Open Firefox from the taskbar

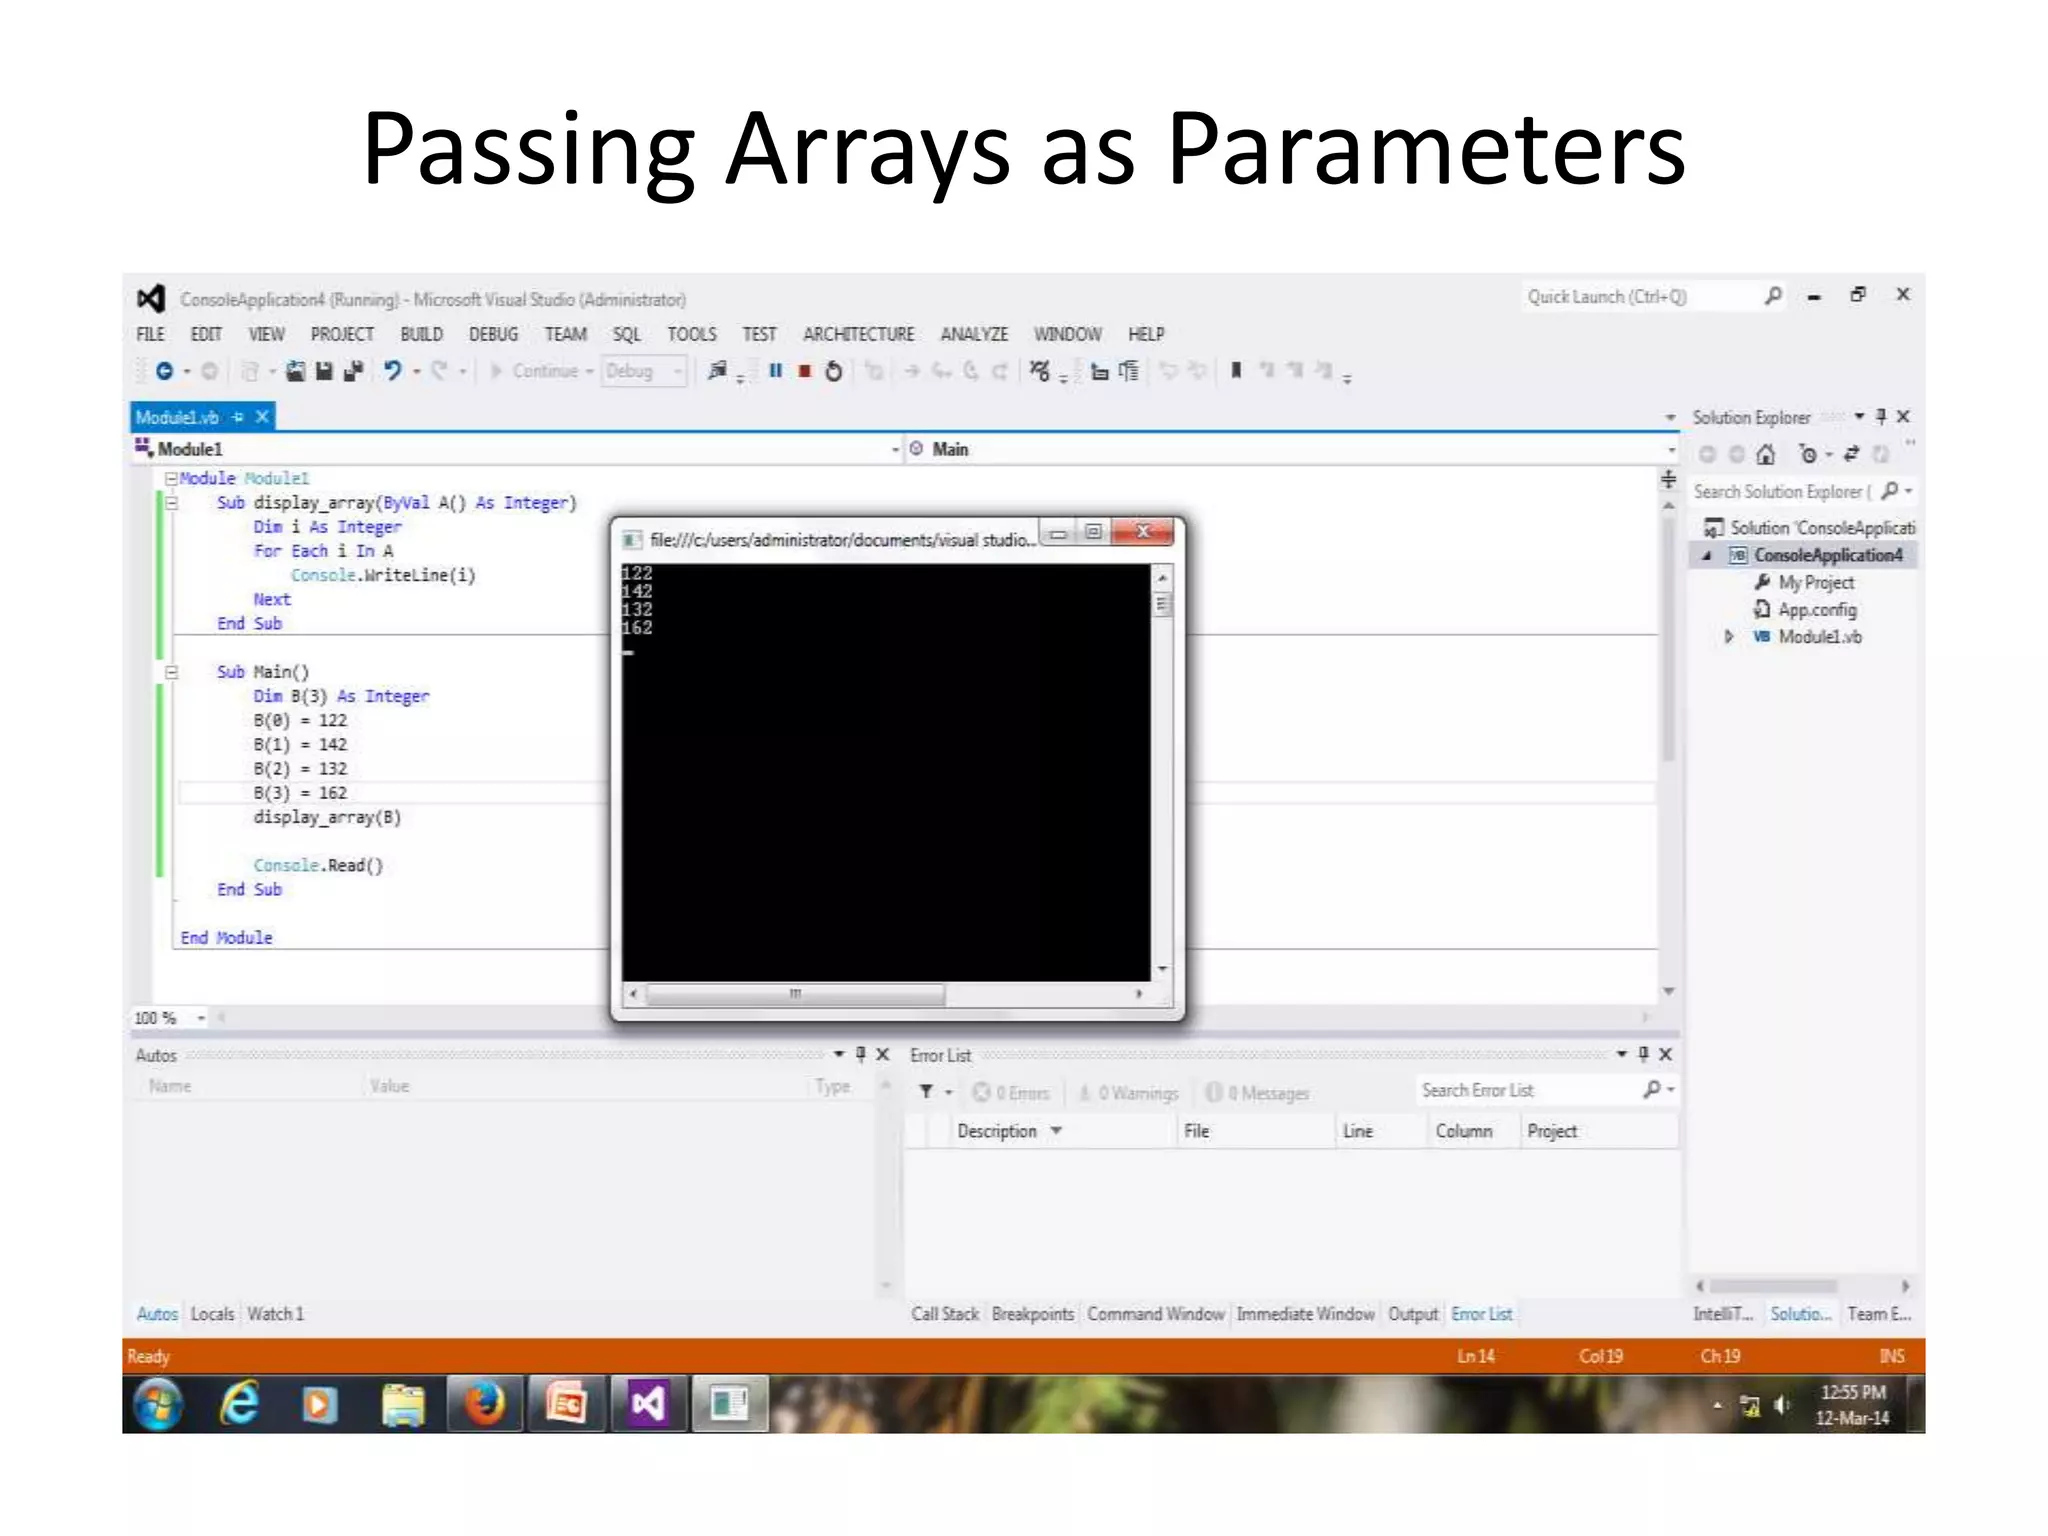[484, 1404]
